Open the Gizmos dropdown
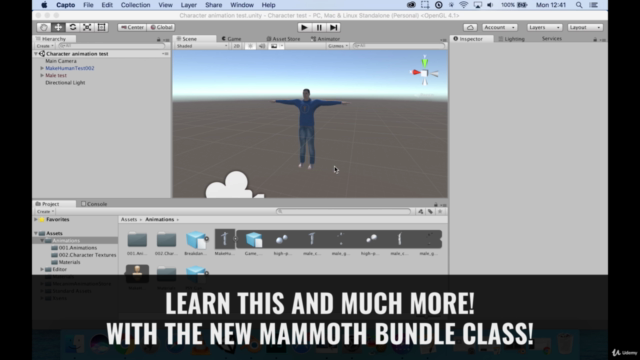This screenshot has width=640, height=360. 338,46
